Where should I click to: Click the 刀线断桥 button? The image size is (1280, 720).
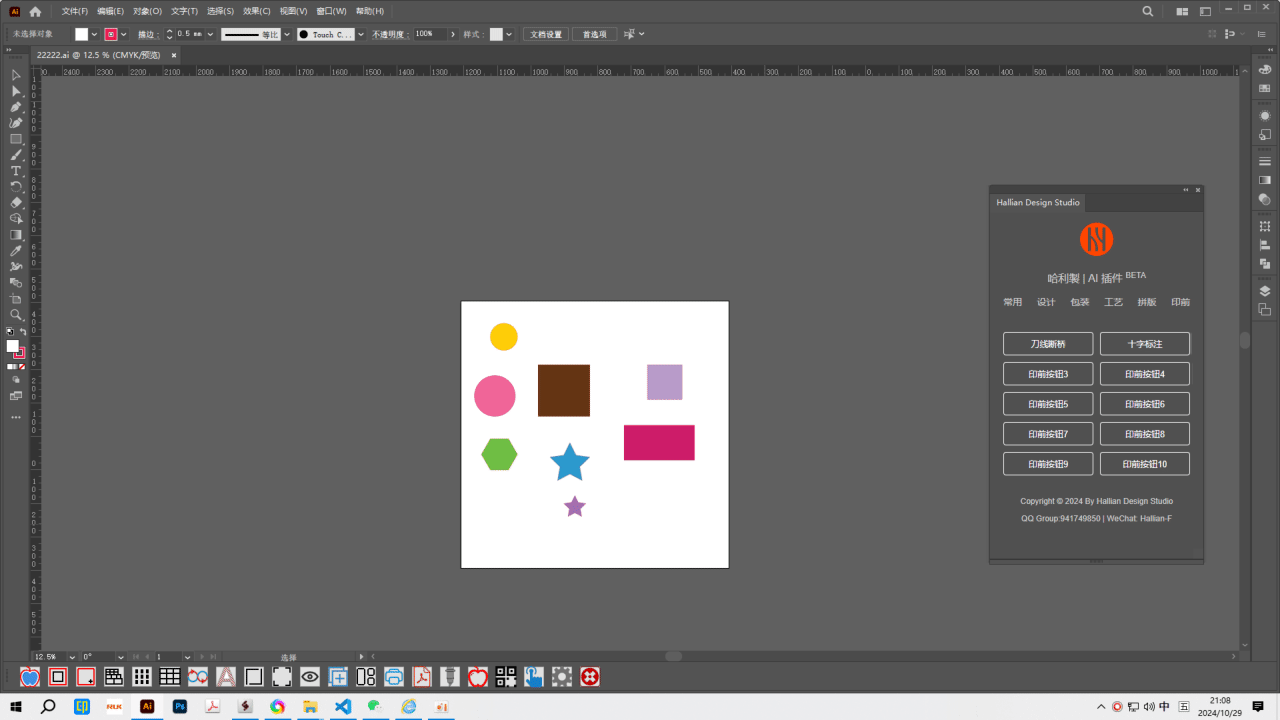(1048, 344)
